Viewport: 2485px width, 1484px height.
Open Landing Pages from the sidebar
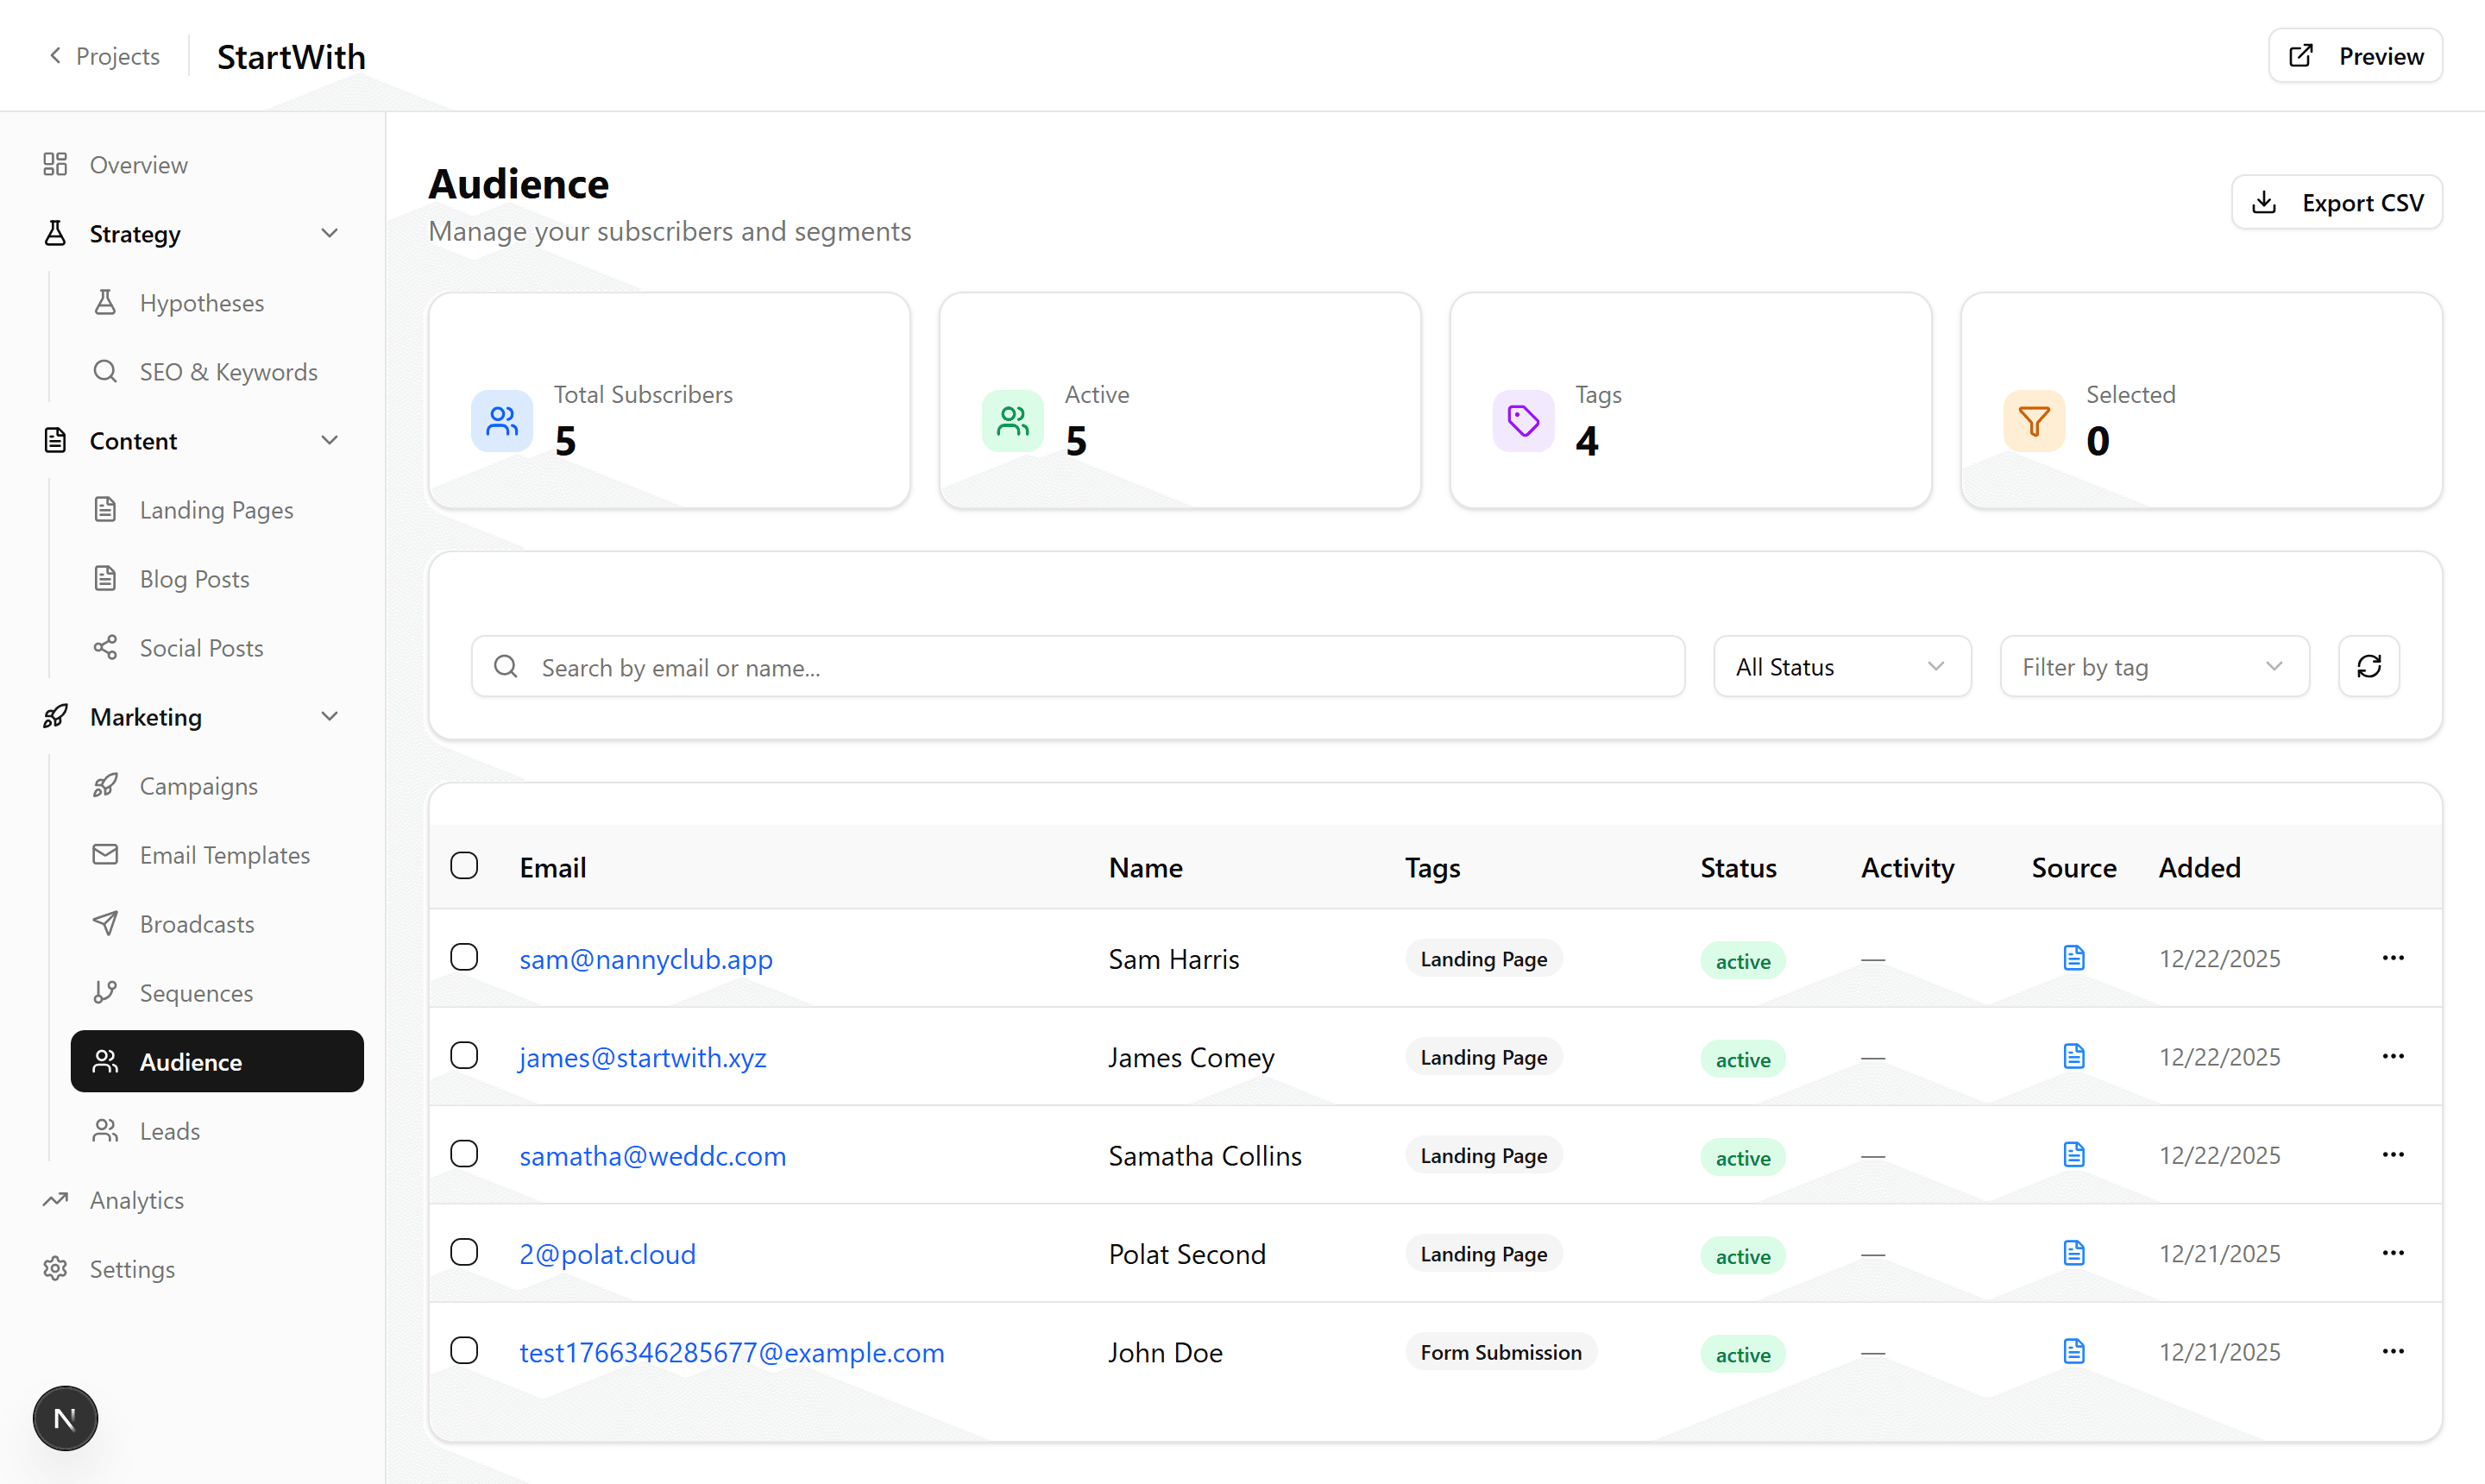pos(215,509)
